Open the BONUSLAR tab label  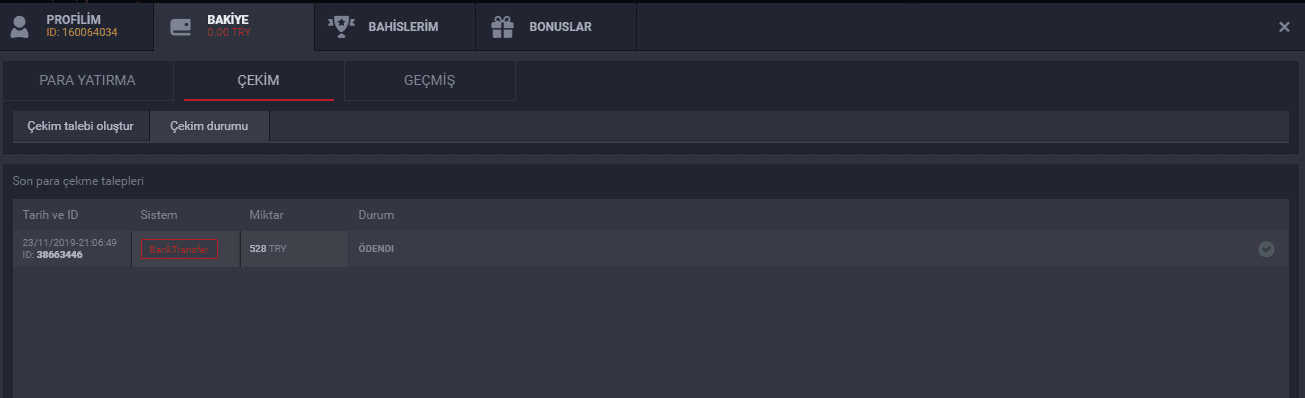click(x=560, y=27)
